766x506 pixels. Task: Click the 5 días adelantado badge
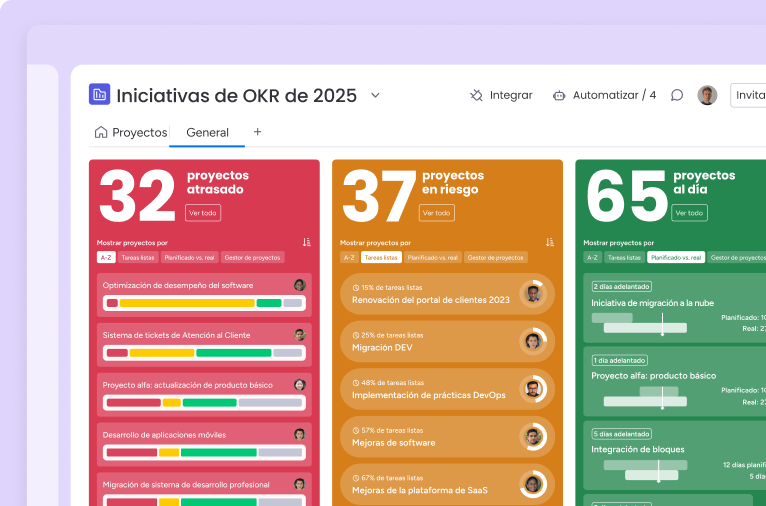621,434
